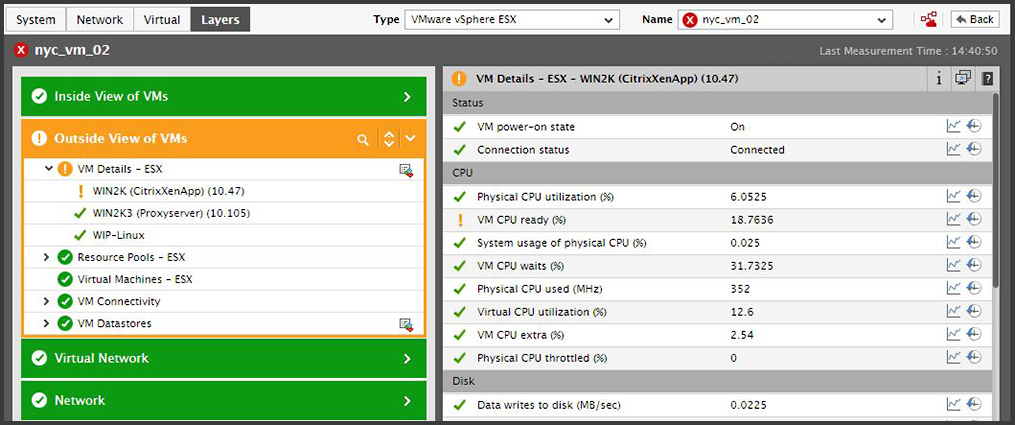1015x425 pixels.
Task: Click the Resource Pools - ESX label
Action: (x=131, y=257)
